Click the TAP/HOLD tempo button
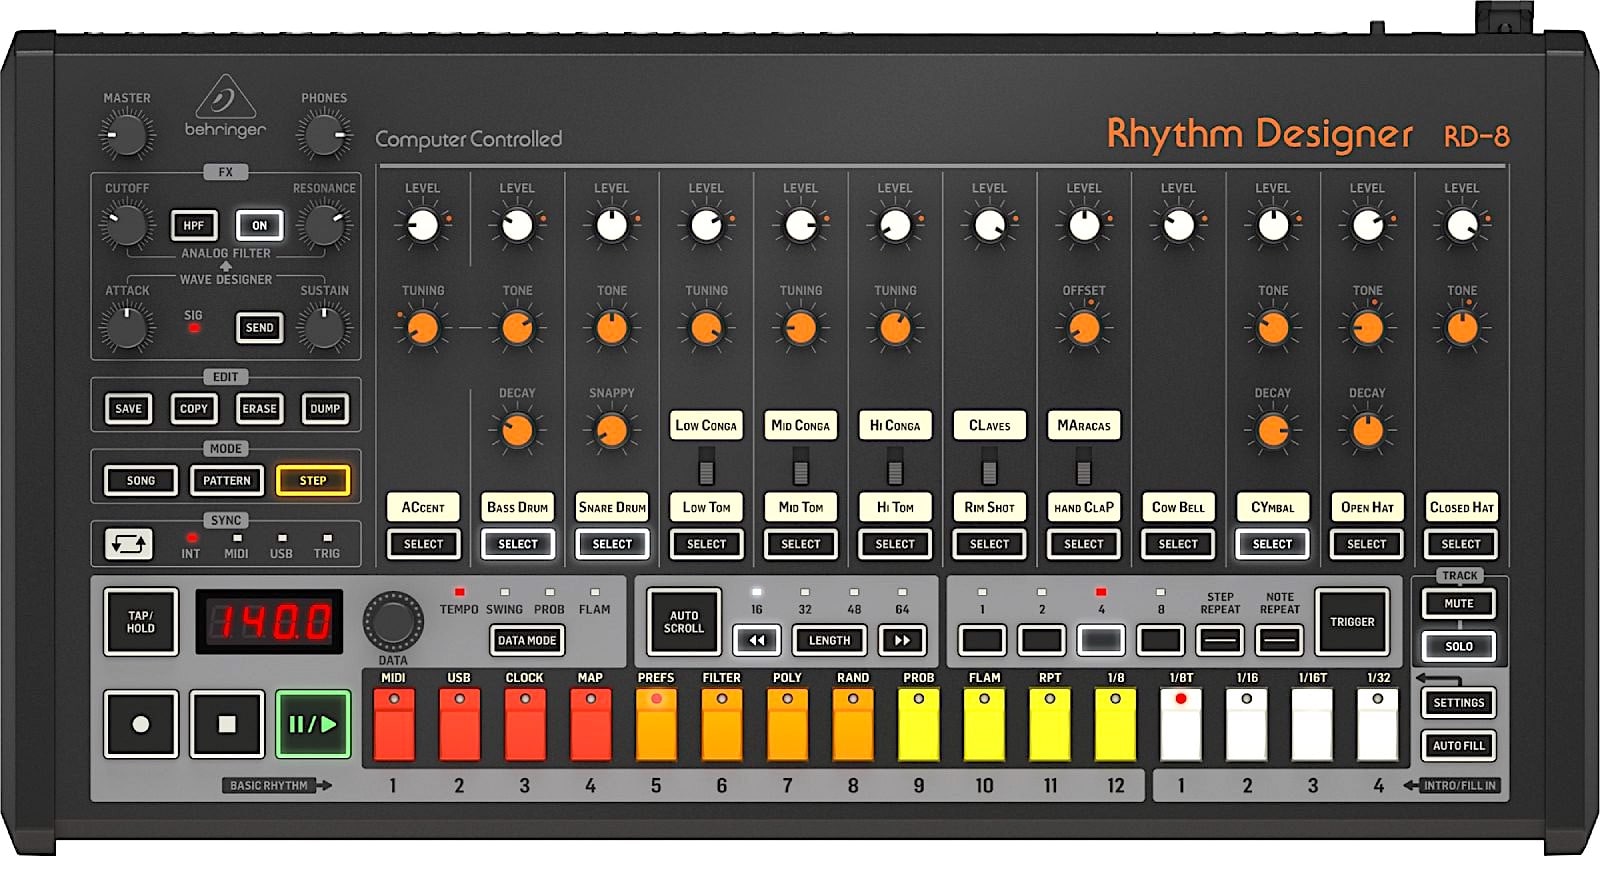 pos(141,622)
